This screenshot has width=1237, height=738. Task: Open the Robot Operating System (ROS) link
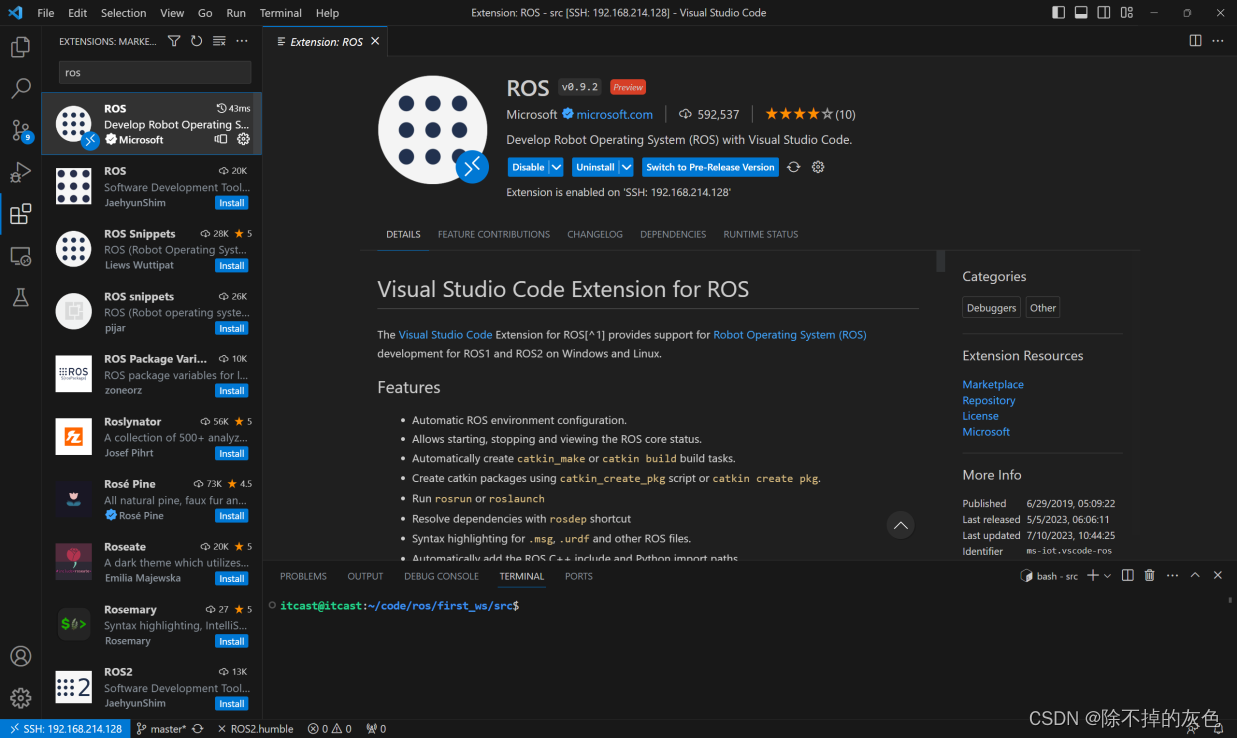click(x=790, y=334)
